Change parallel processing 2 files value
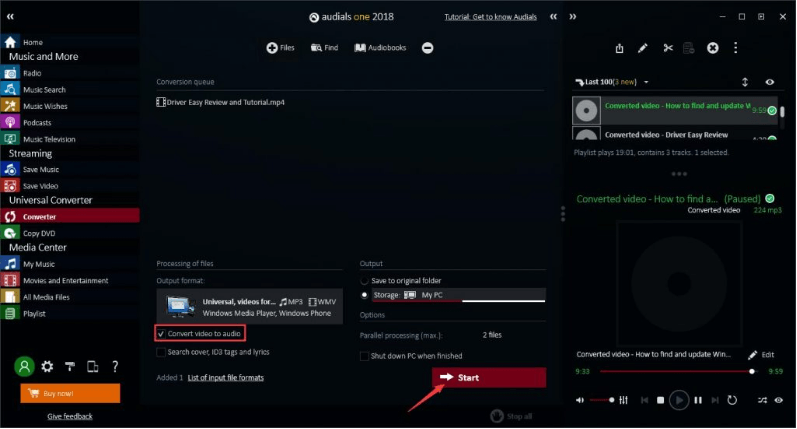The height and width of the screenshot is (429, 797). (x=492, y=335)
